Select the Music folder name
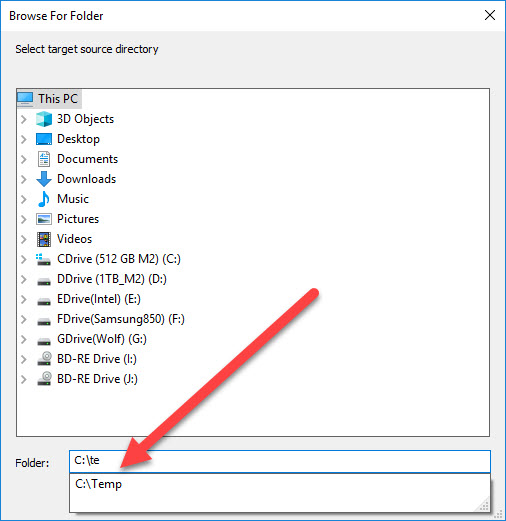Viewport: 506px width, 521px height. tap(73, 199)
